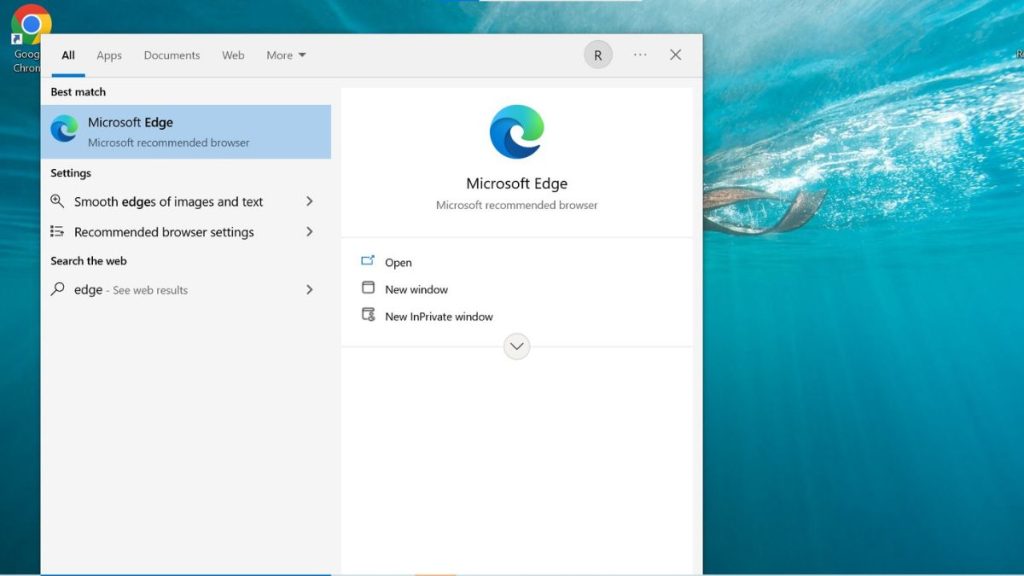
Task: Open the three-dot options menu
Action: [640, 55]
